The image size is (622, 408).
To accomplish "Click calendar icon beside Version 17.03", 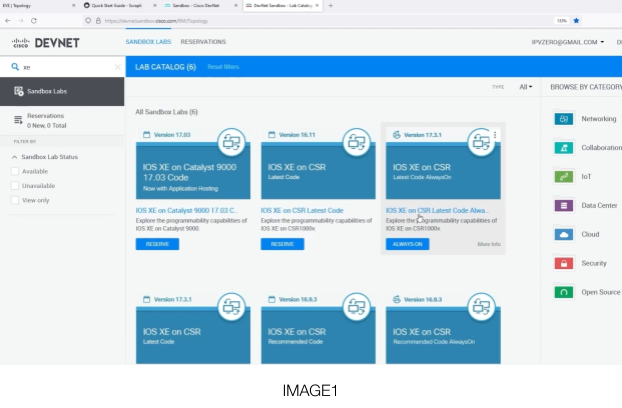I will click(146, 135).
